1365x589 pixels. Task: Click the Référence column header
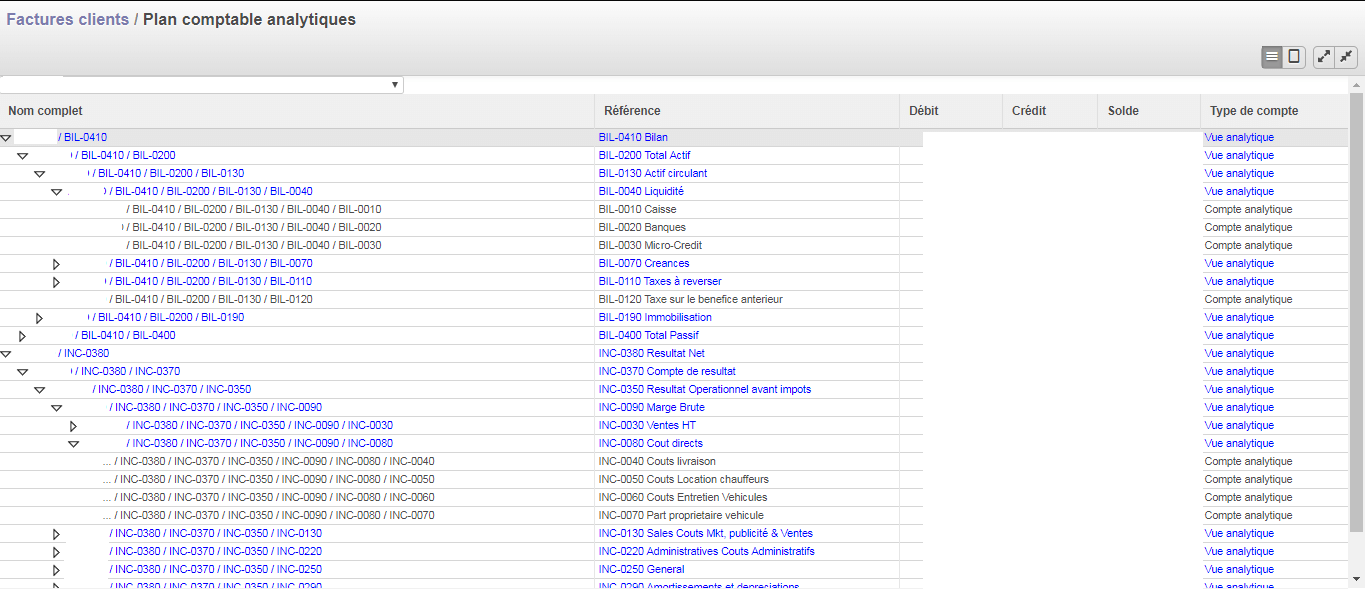tap(632, 111)
